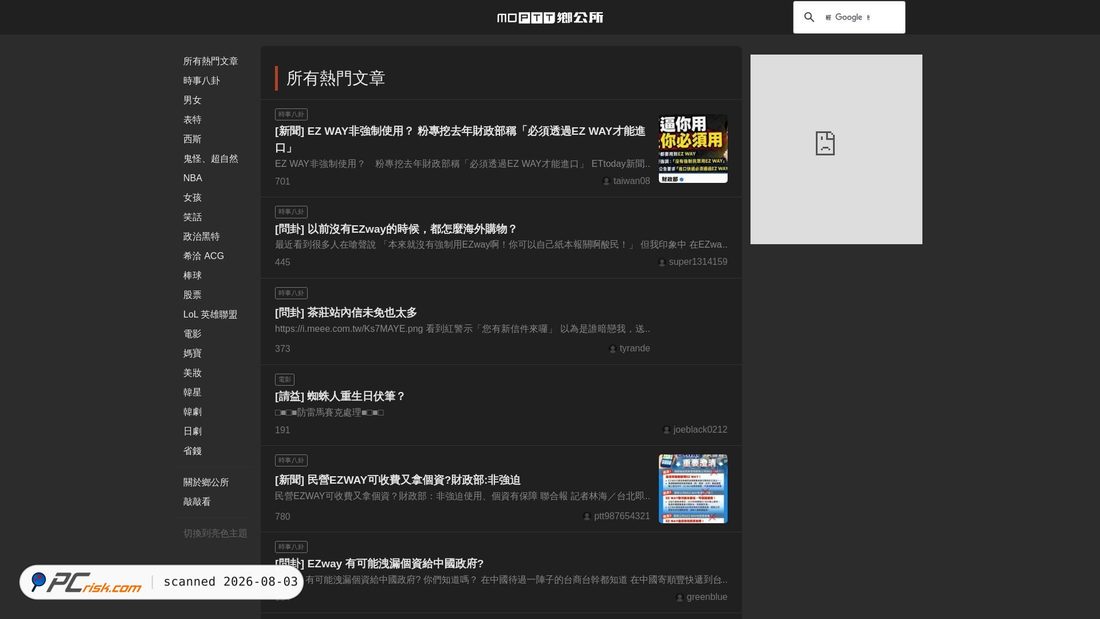Viewport: 1100px width, 619px height.
Task: Click the broken page icon in ad box
Action: (825, 143)
